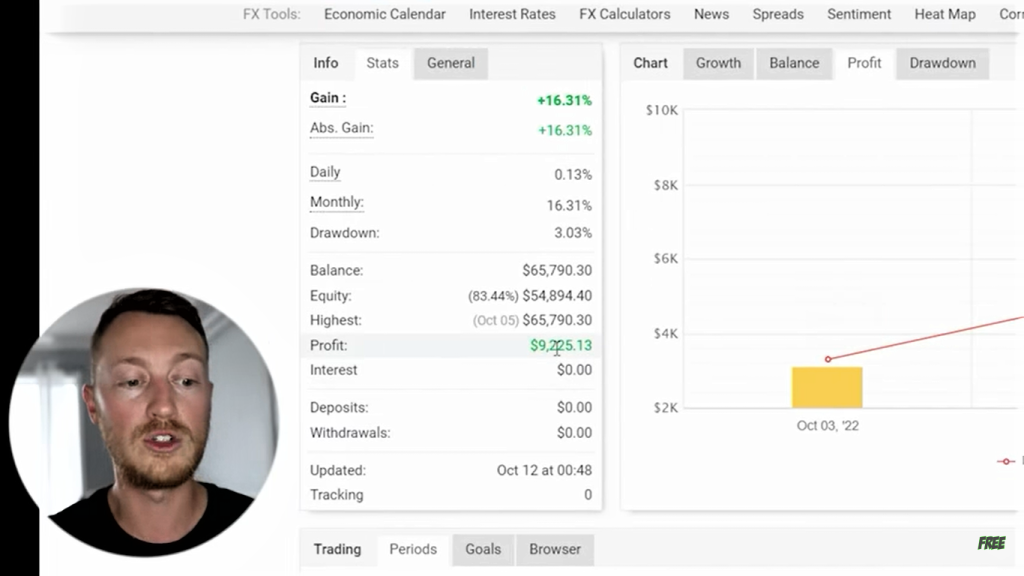Go to the News section

click(711, 14)
